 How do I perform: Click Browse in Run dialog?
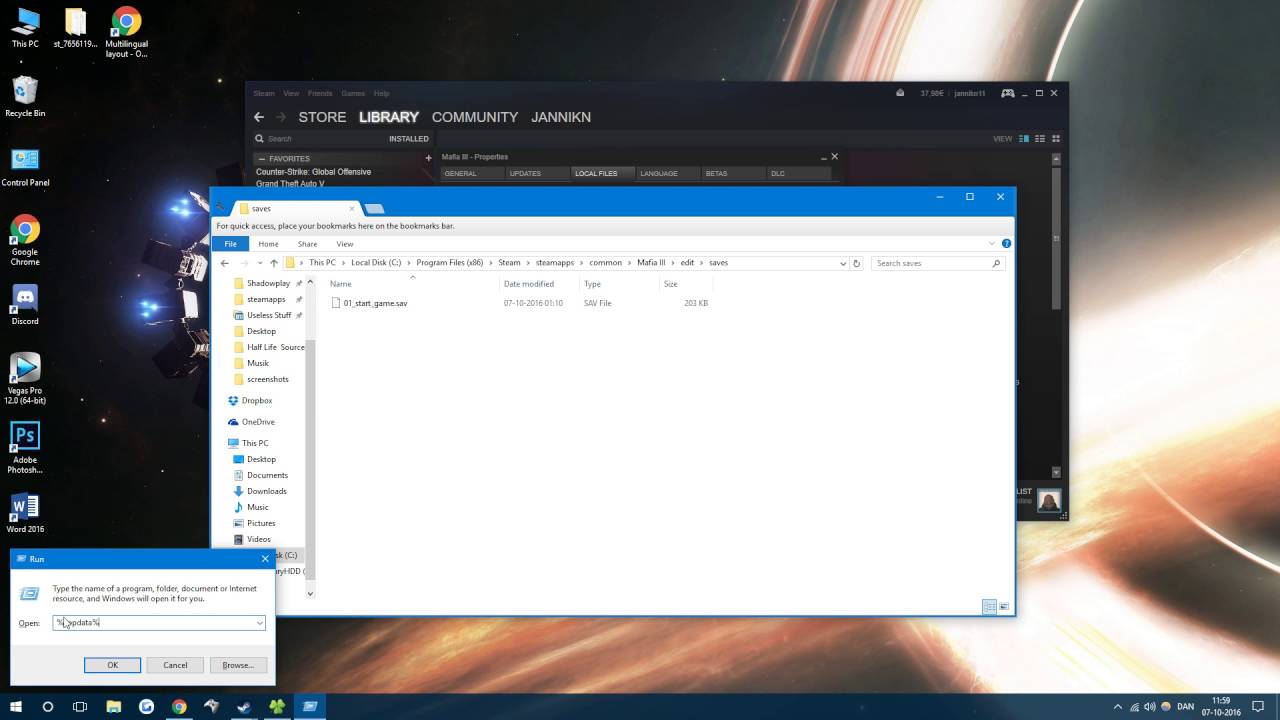pyautogui.click(x=238, y=665)
